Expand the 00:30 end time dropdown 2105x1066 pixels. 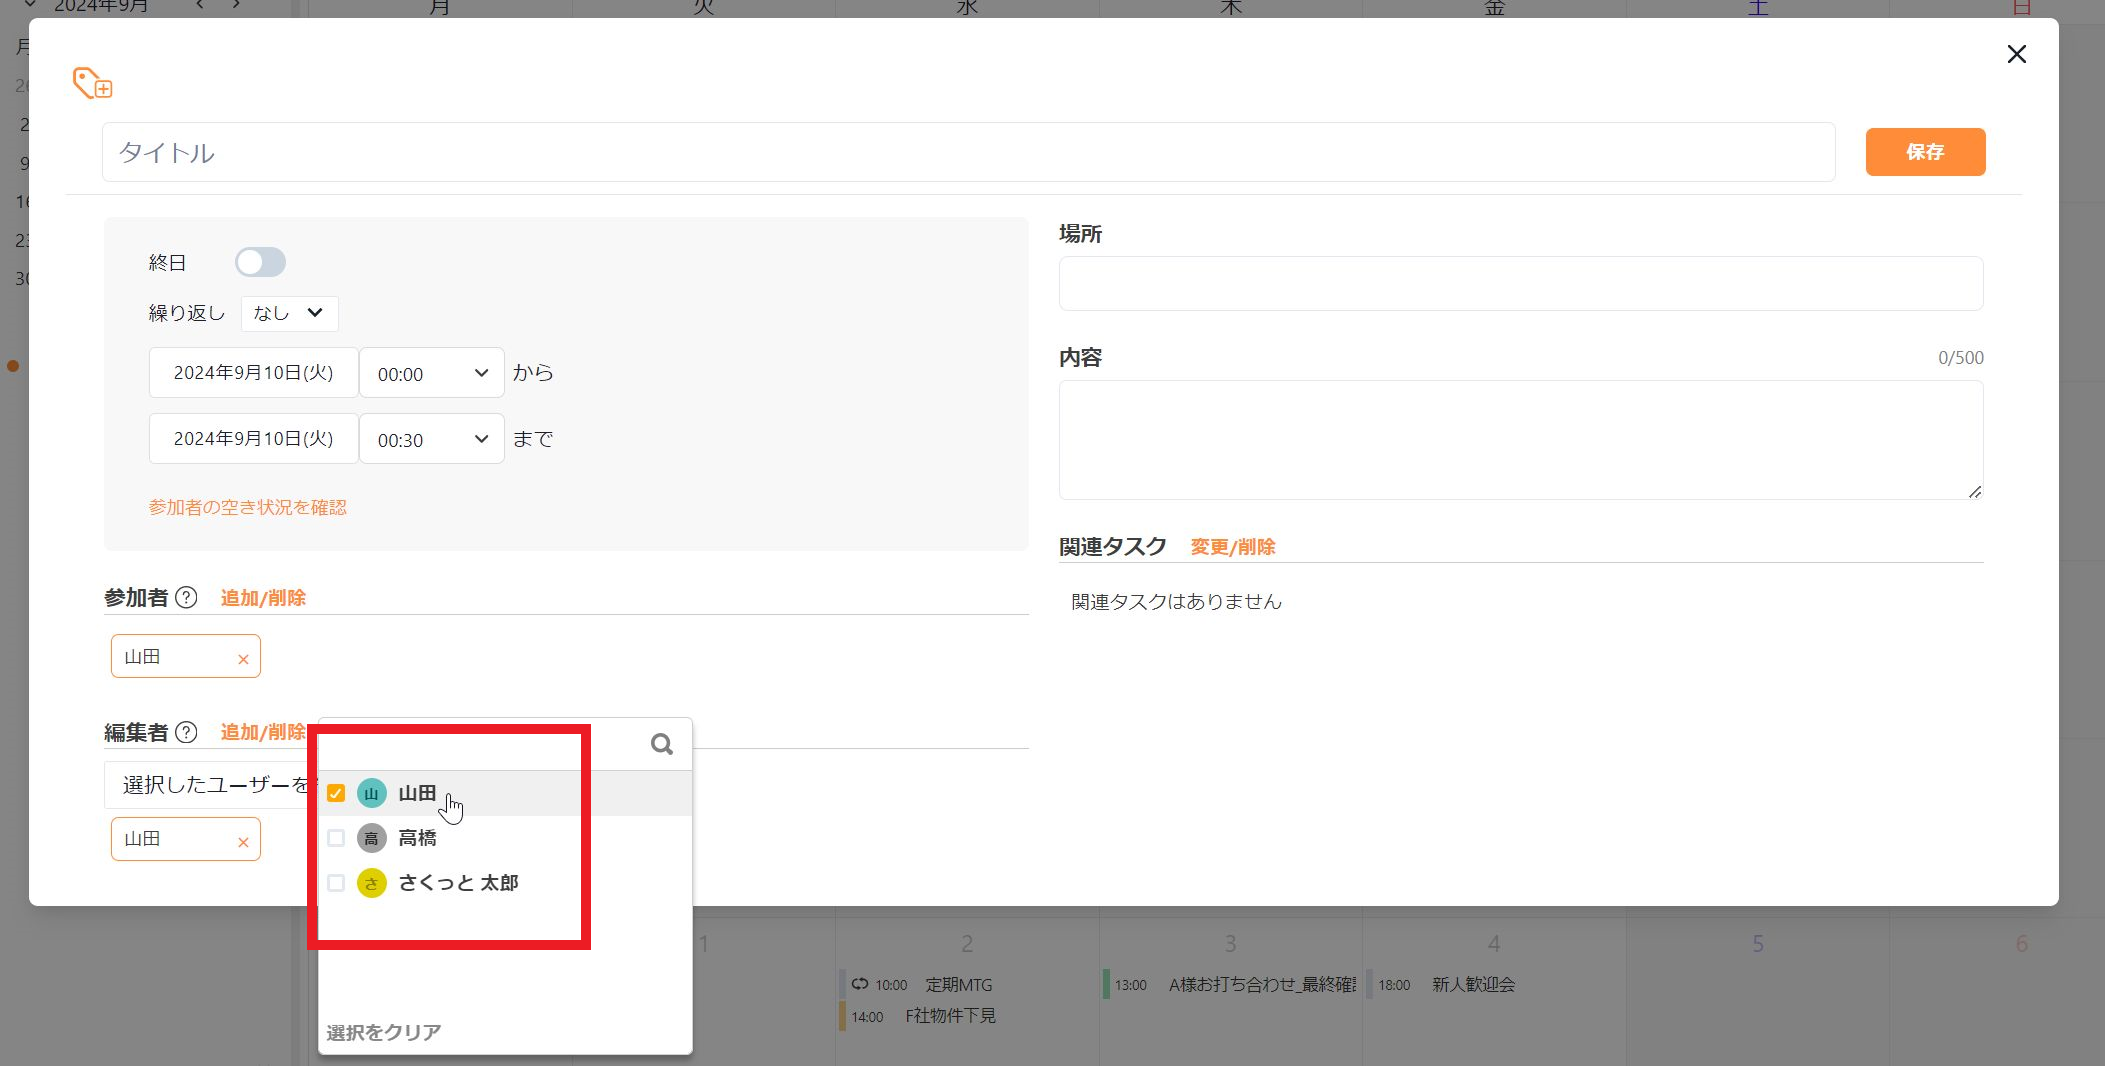431,439
